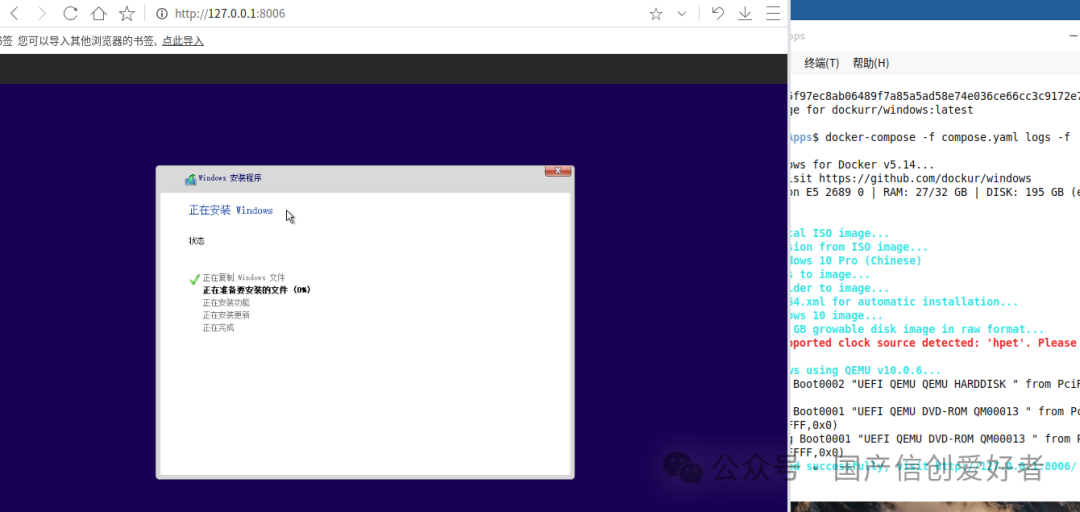Open the browser hamburger menu
1080x512 pixels.
(773, 13)
